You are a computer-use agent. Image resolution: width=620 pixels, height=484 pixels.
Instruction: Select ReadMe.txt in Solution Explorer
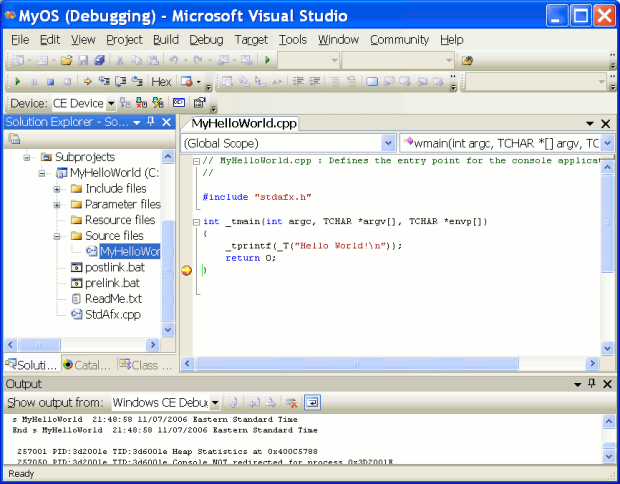[x=113, y=299]
